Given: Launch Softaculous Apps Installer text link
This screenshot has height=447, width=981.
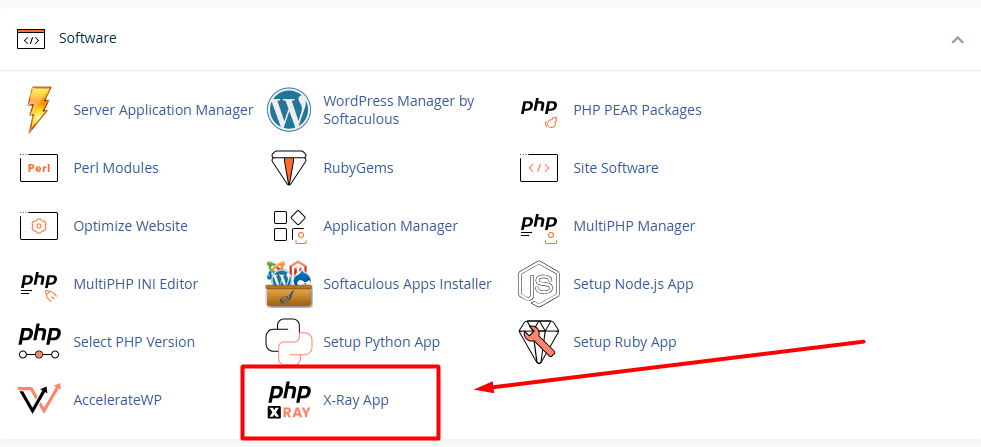Looking at the screenshot, I should [407, 284].
